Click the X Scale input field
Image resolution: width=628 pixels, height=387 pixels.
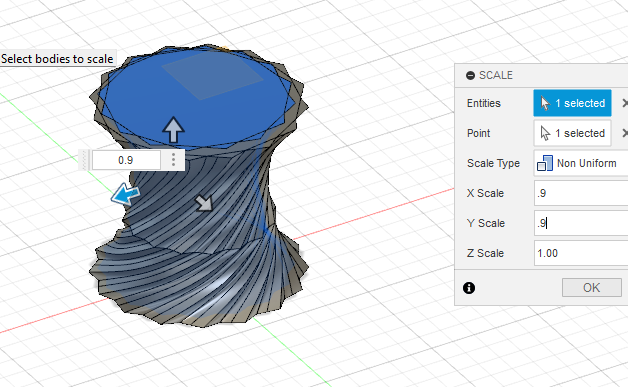(x=581, y=193)
